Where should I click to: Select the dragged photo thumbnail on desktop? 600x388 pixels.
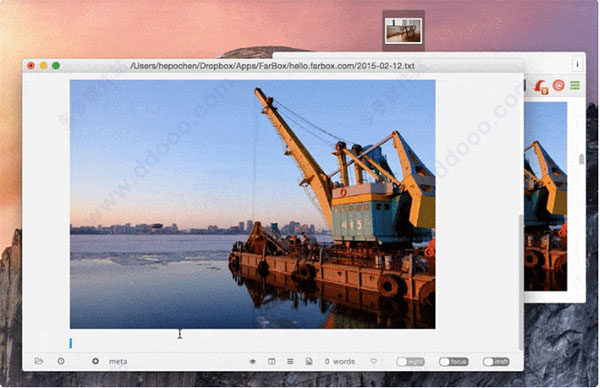[403, 31]
